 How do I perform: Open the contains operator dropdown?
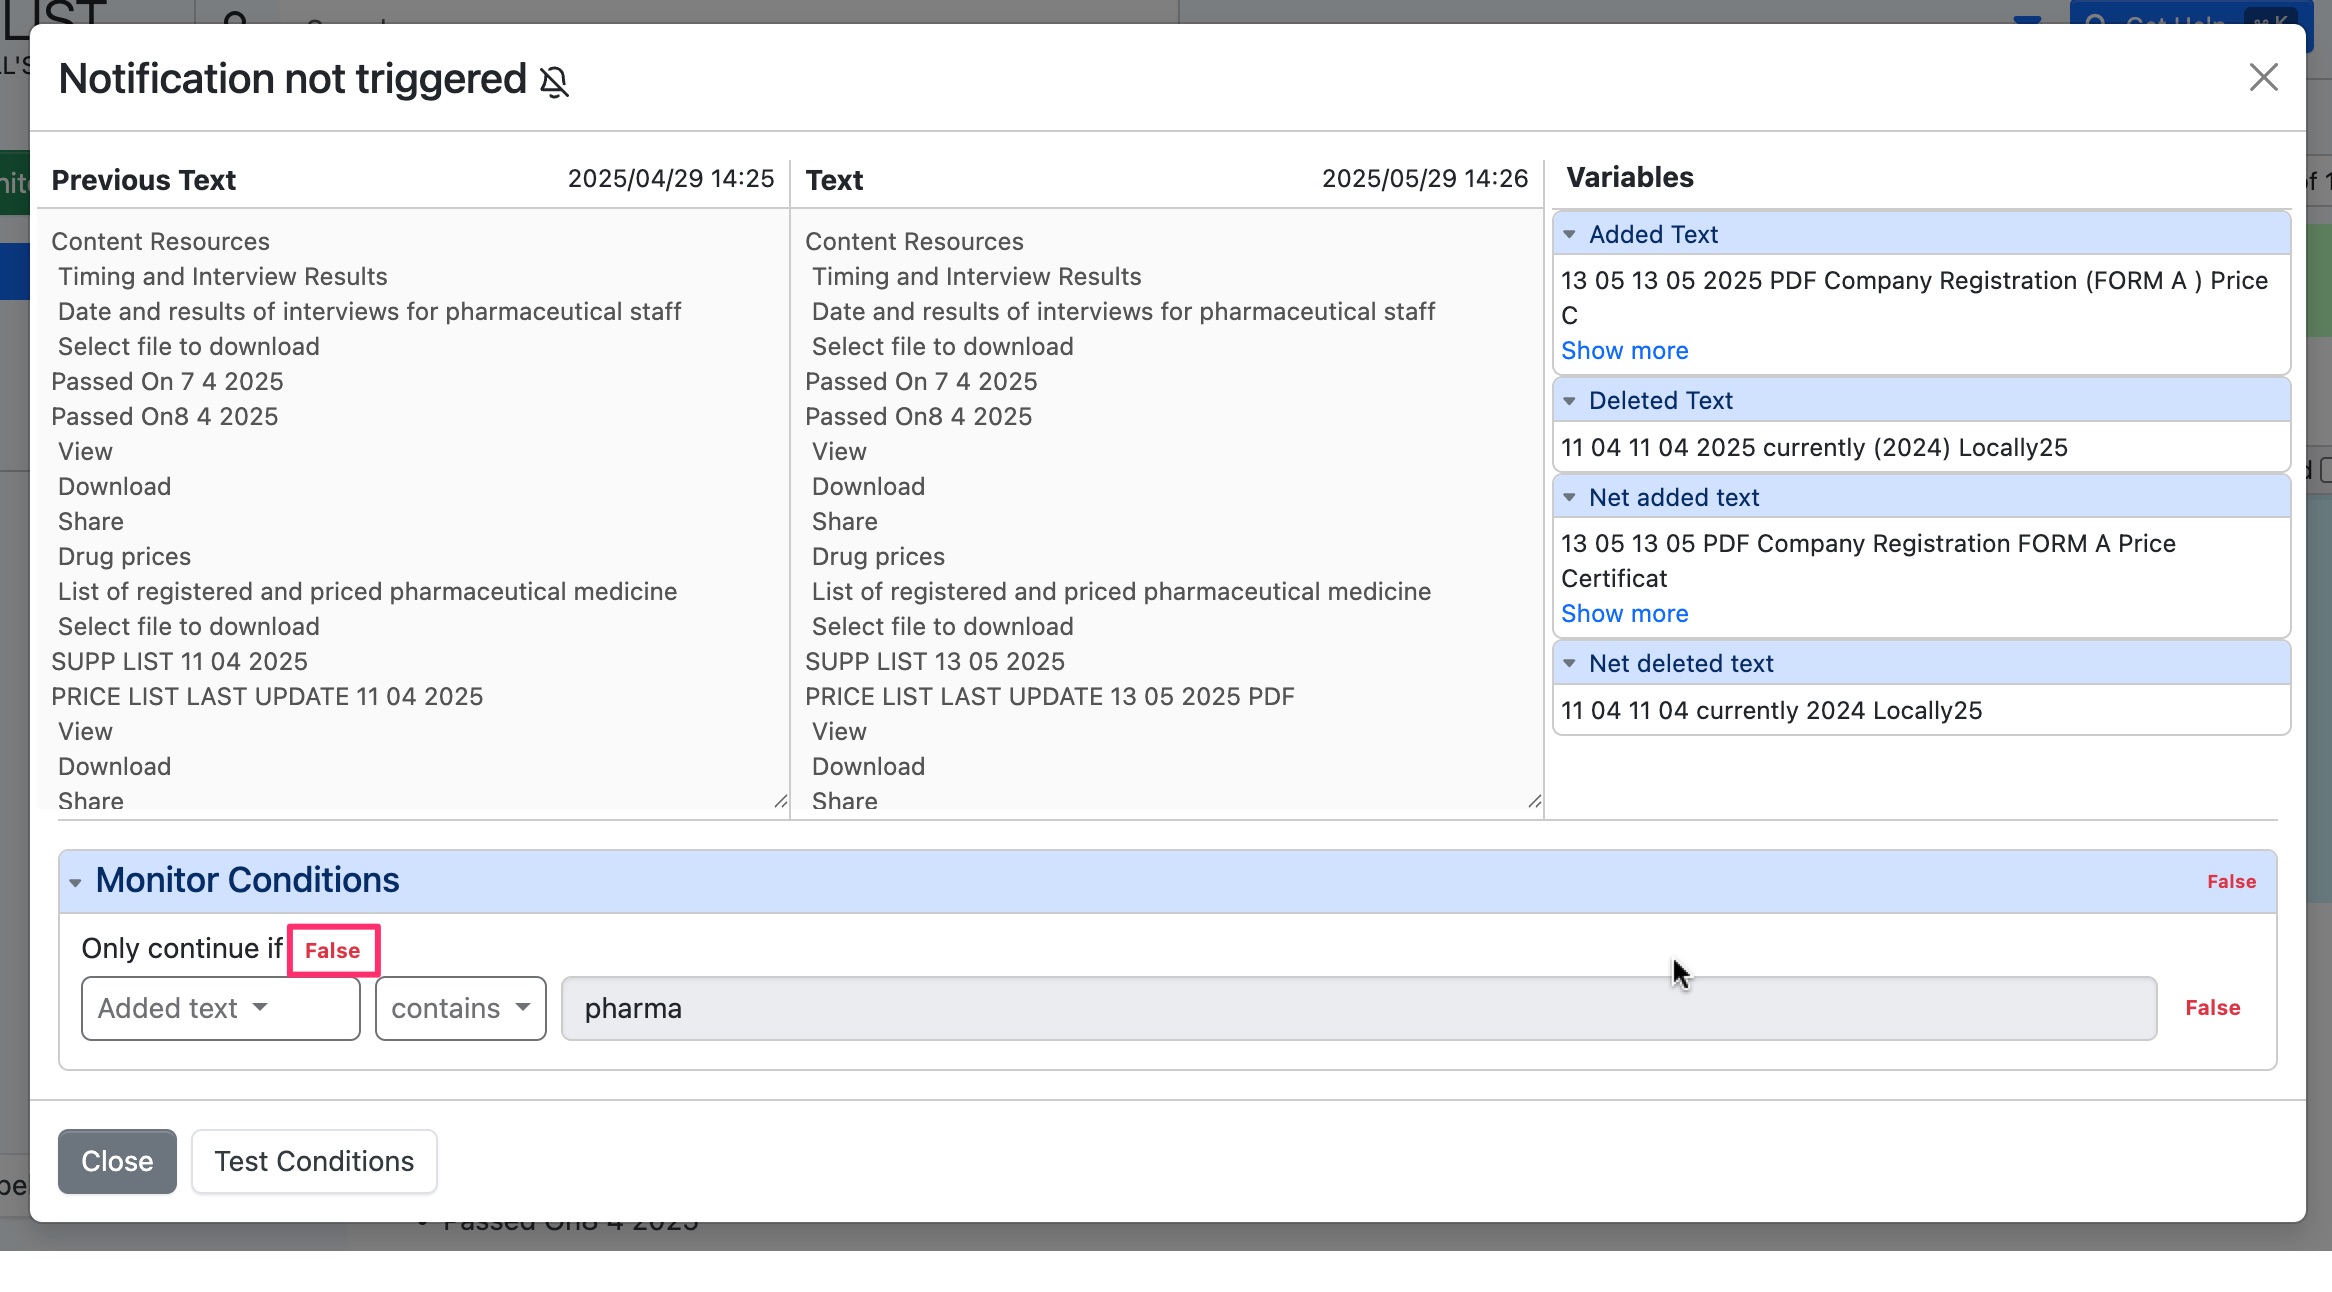tap(459, 1008)
